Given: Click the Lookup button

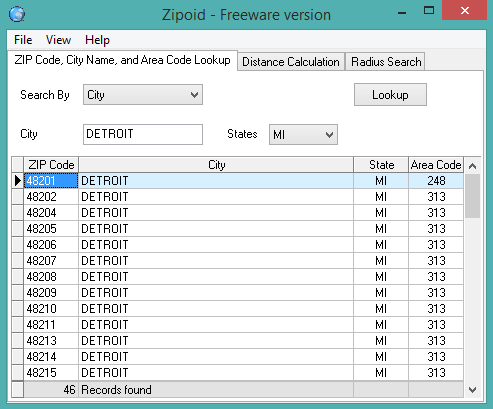Looking at the screenshot, I should (x=390, y=95).
